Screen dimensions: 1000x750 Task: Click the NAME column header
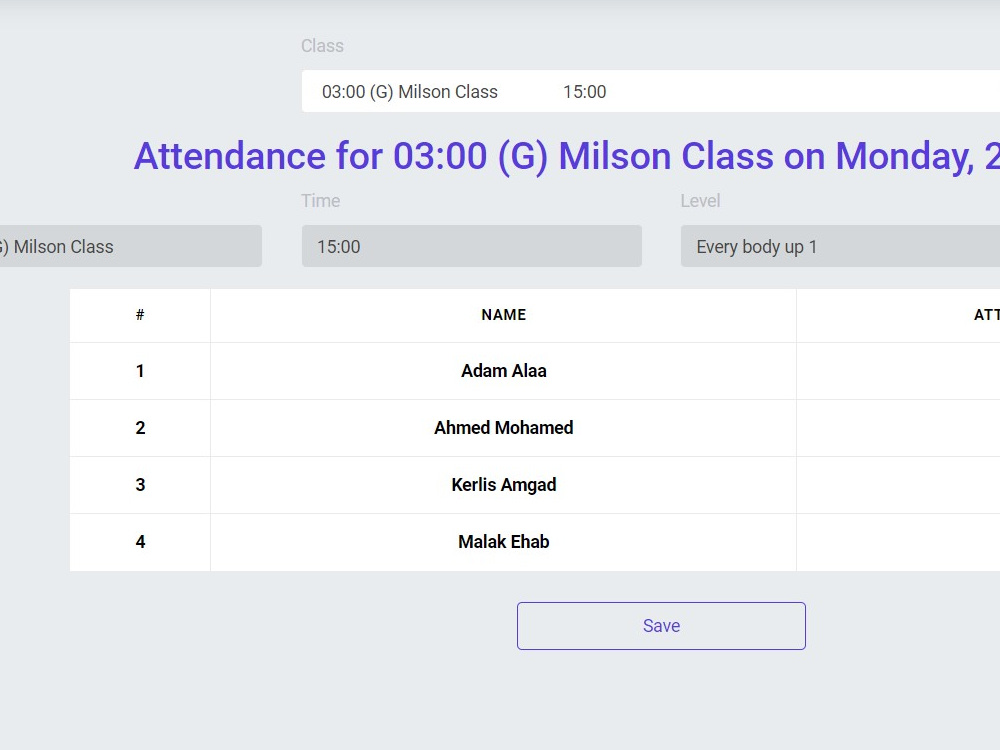point(503,315)
